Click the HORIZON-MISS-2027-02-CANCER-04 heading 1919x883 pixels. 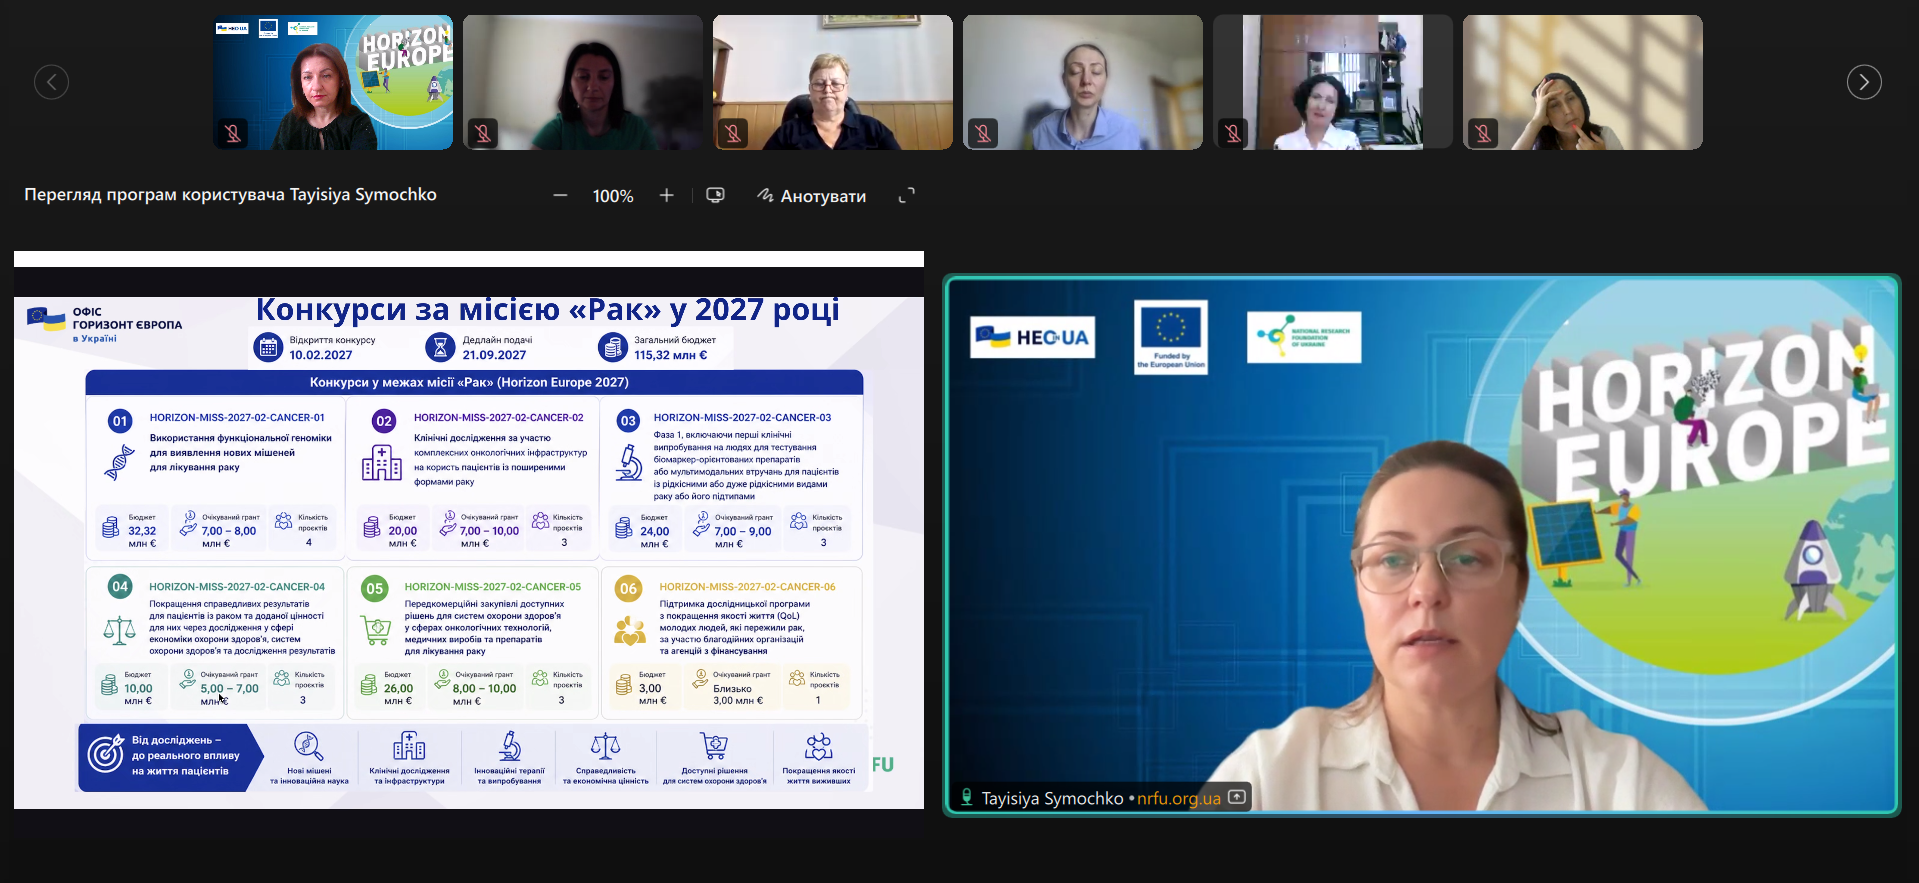click(237, 587)
